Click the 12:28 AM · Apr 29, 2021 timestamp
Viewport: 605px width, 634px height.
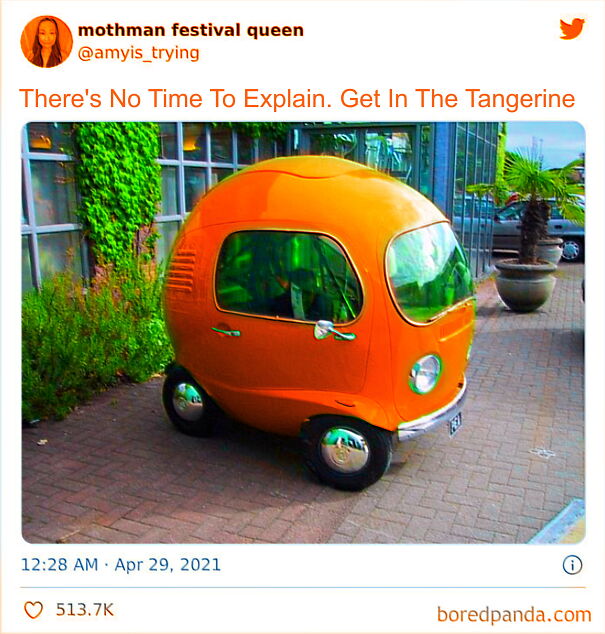click(121, 564)
